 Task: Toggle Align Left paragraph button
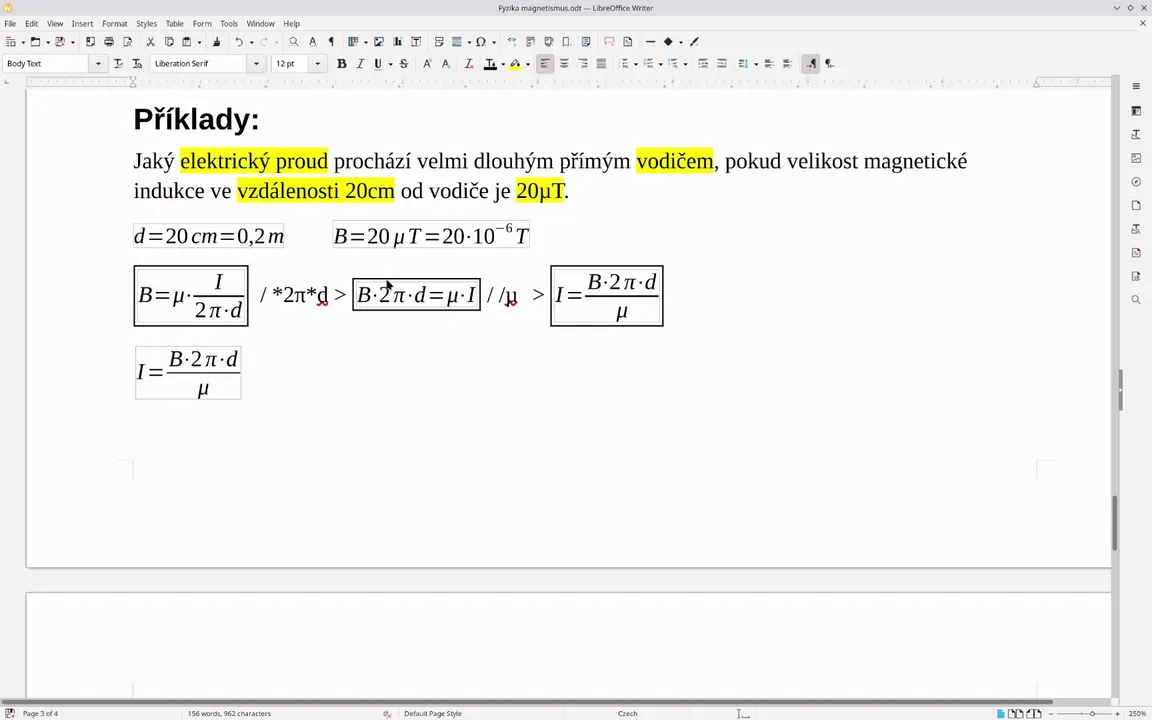coord(544,64)
